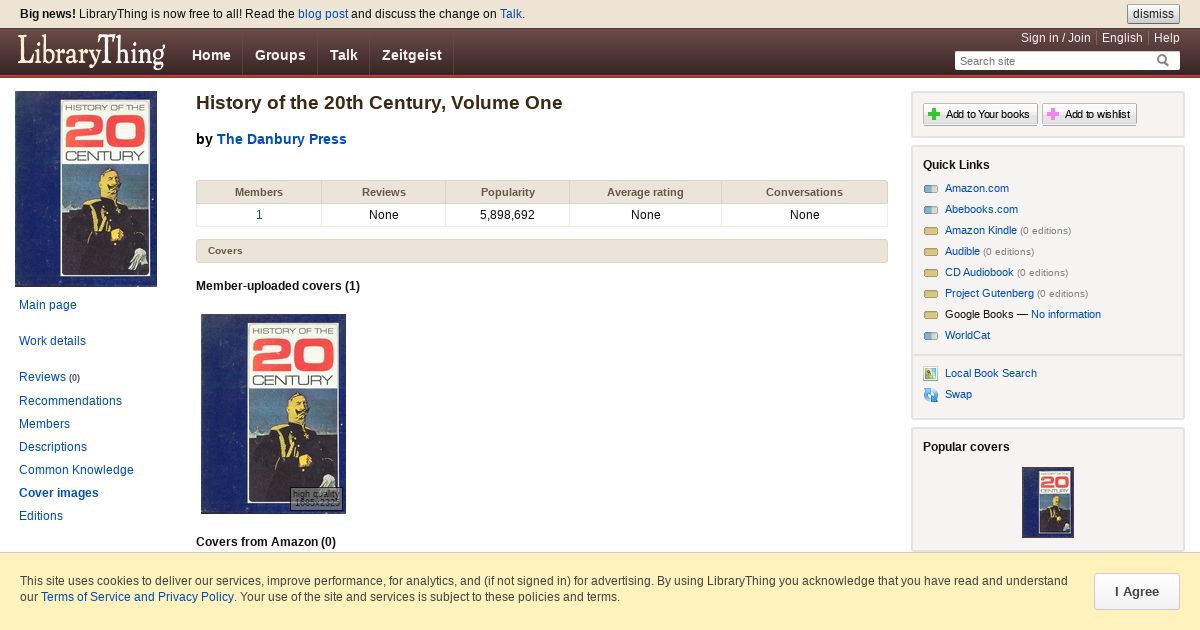Open the Audible quick link

(962, 251)
